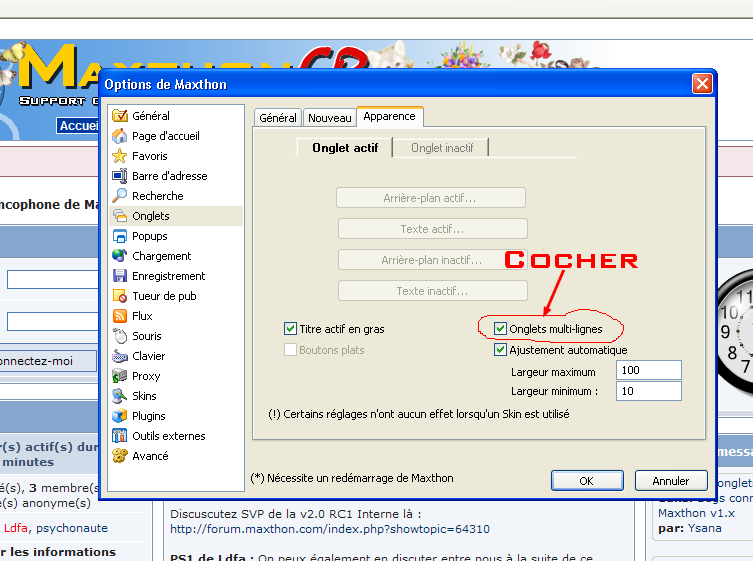The height and width of the screenshot is (561, 753).
Task: Click the Annuler button
Action: point(671,480)
